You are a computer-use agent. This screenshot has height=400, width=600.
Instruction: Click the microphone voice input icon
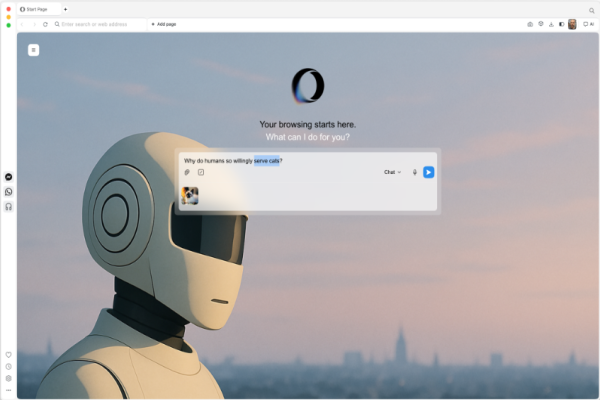pos(415,172)
